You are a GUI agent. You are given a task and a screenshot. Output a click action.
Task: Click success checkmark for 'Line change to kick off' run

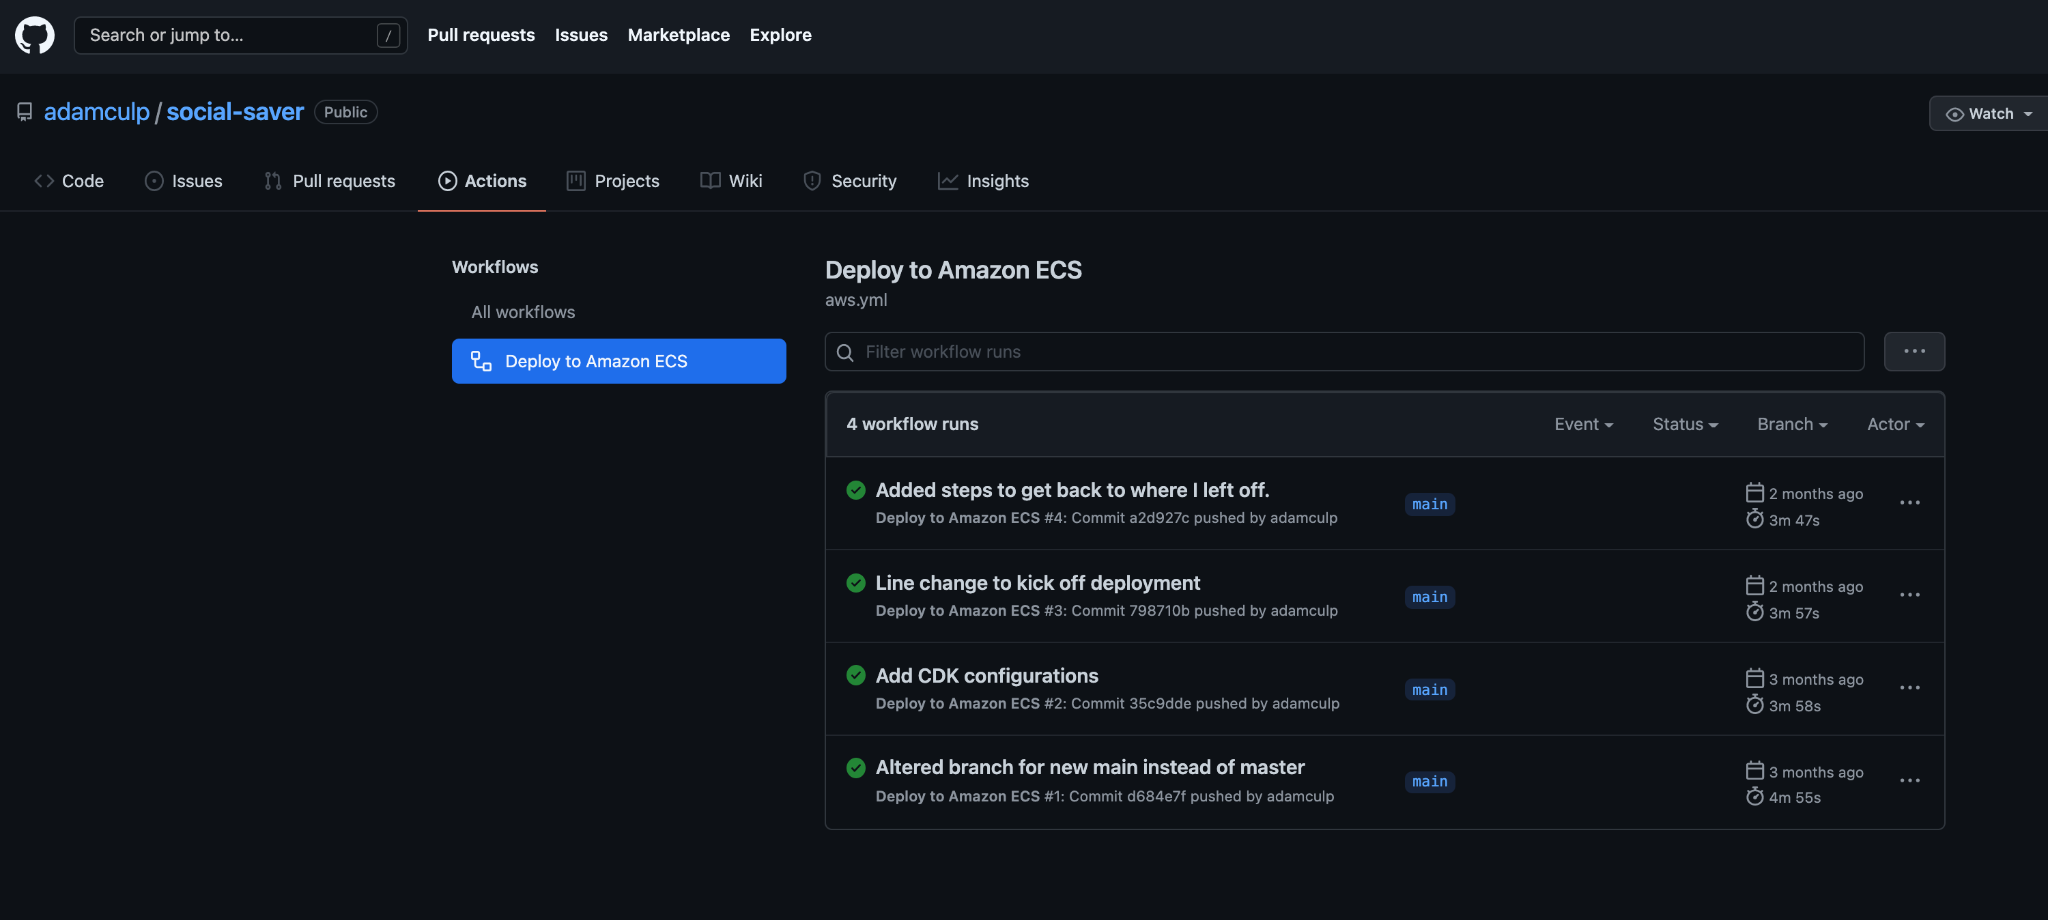point(856,583)
